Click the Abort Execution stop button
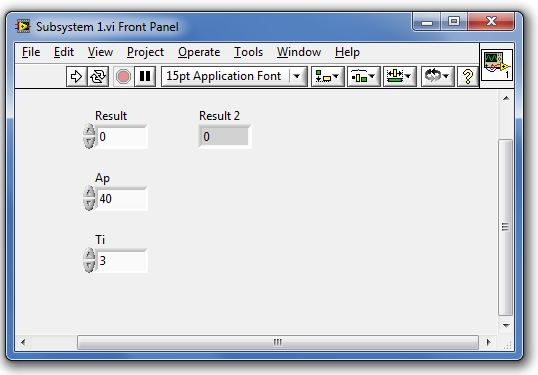Image resolution: width=538 pixels, height=375 pixels. click(123, 76)
